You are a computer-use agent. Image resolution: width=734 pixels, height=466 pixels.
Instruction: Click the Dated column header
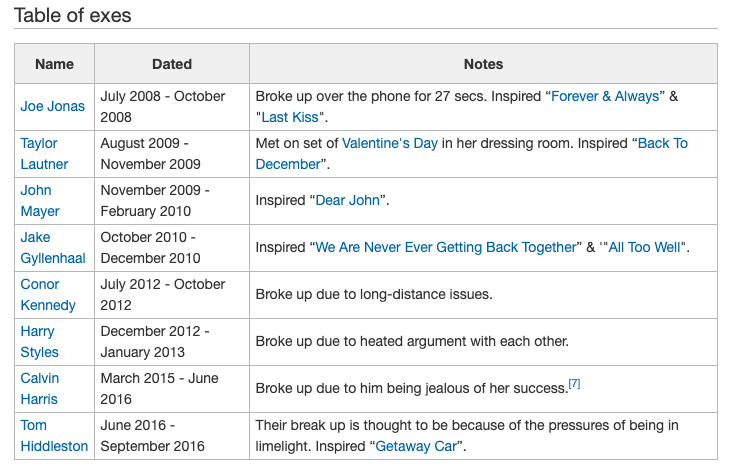(172, 64)
